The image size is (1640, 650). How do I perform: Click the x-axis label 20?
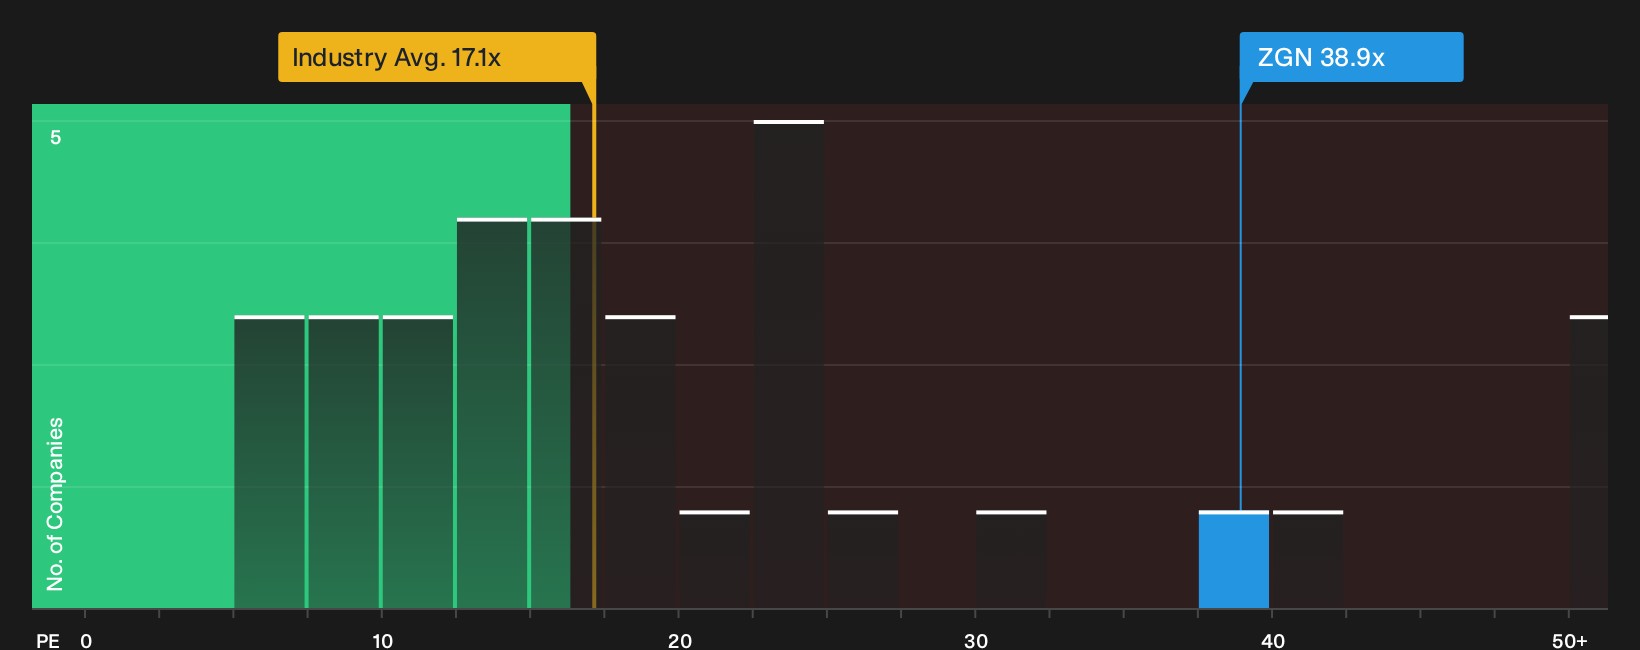tap(679, 640)
